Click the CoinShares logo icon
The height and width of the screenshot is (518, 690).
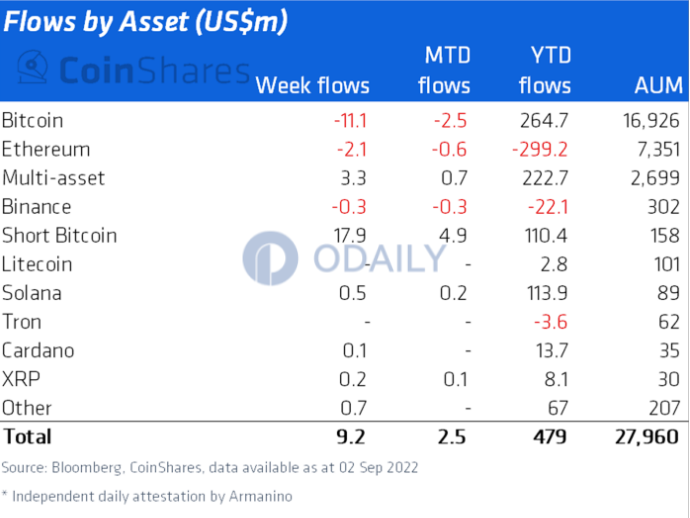coord(34,70)
